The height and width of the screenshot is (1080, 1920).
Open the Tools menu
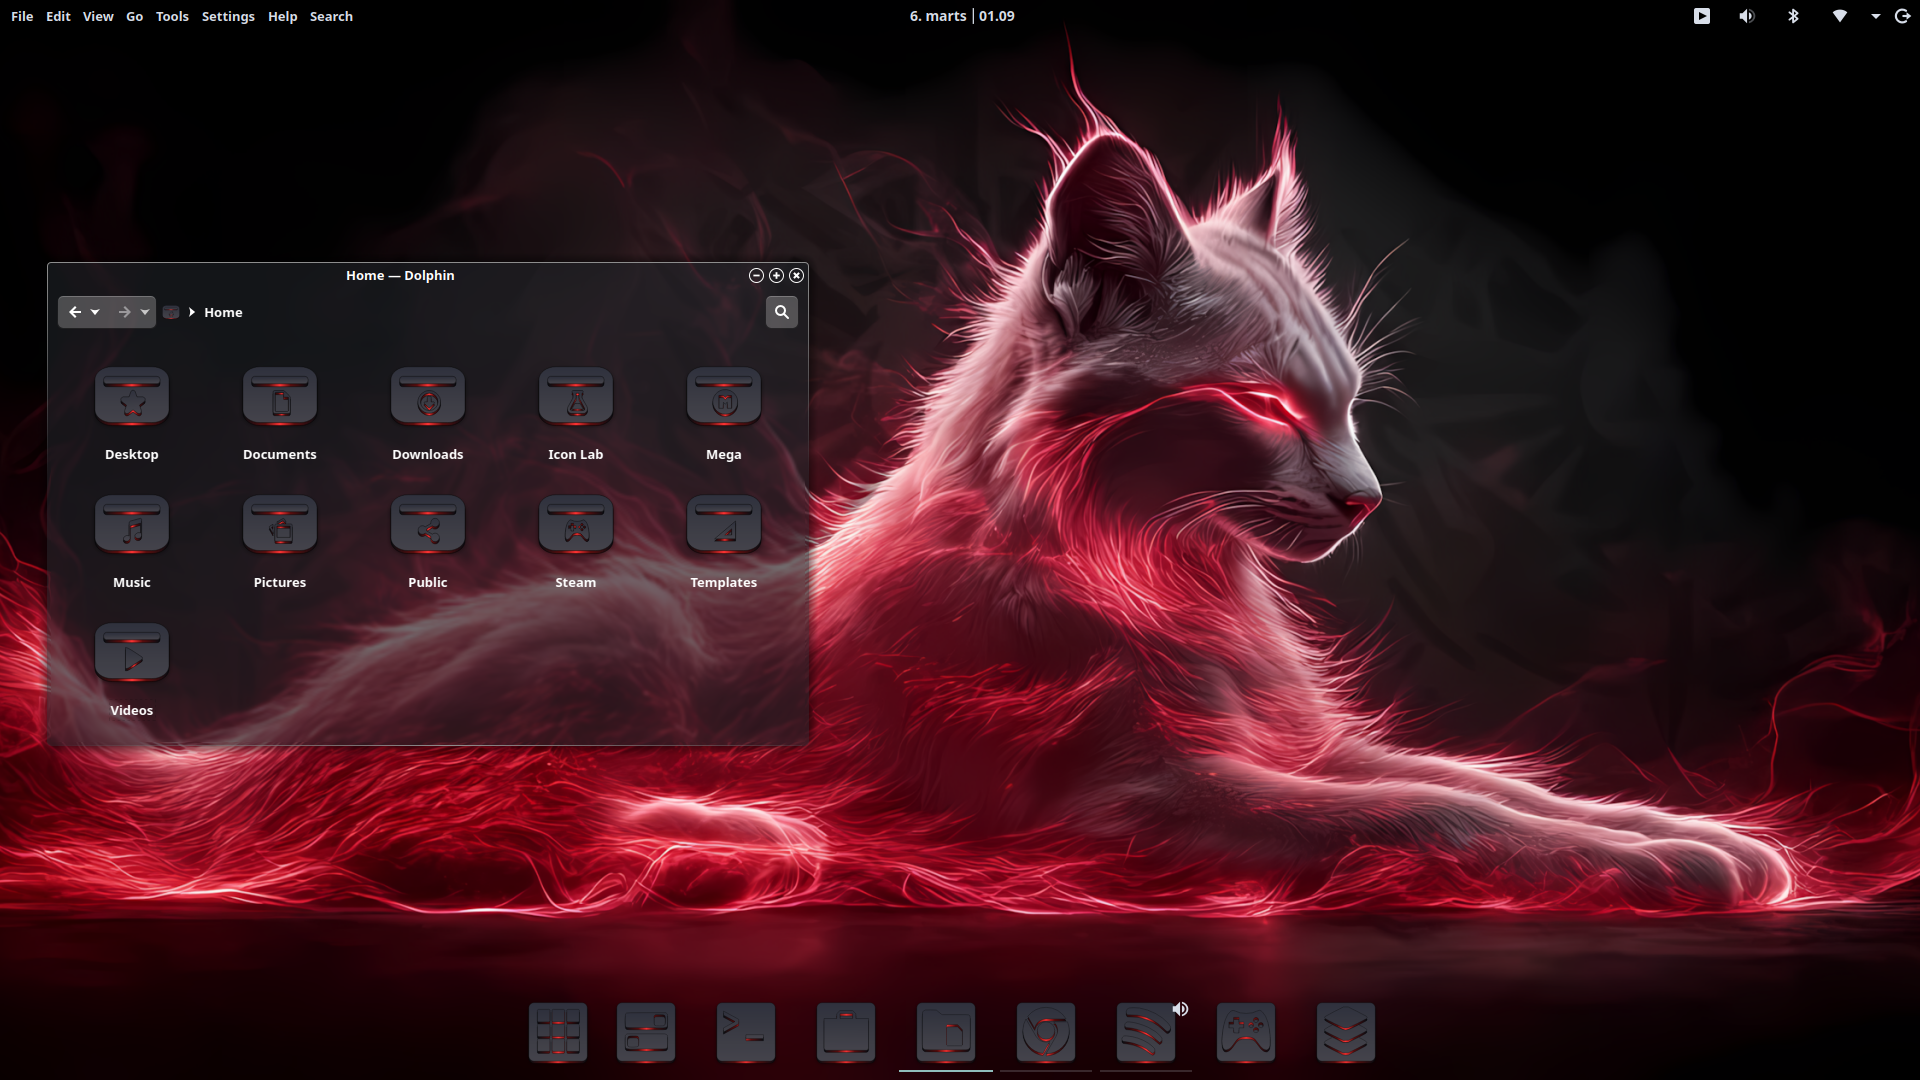[x=172, y=16]
